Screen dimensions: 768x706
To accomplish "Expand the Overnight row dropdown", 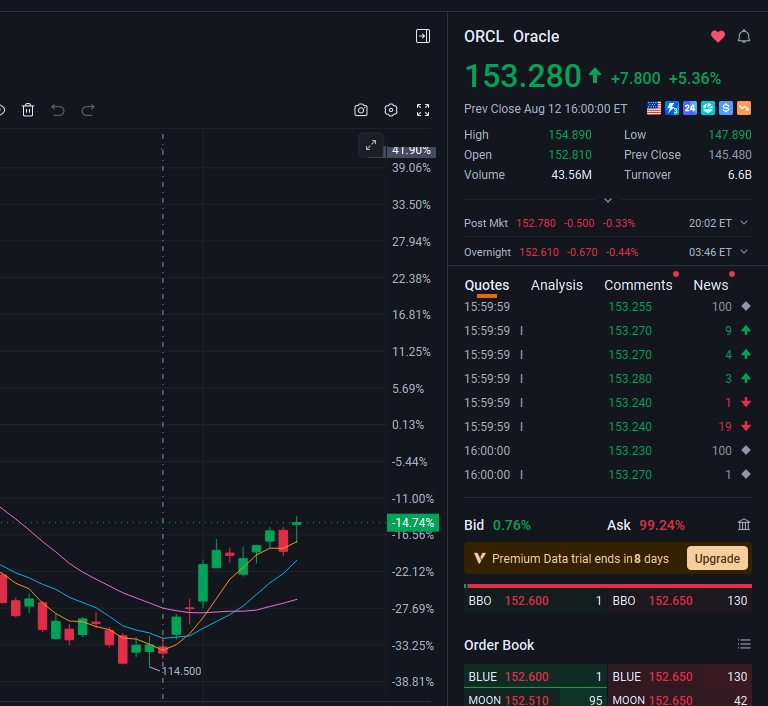I will 744,252.
